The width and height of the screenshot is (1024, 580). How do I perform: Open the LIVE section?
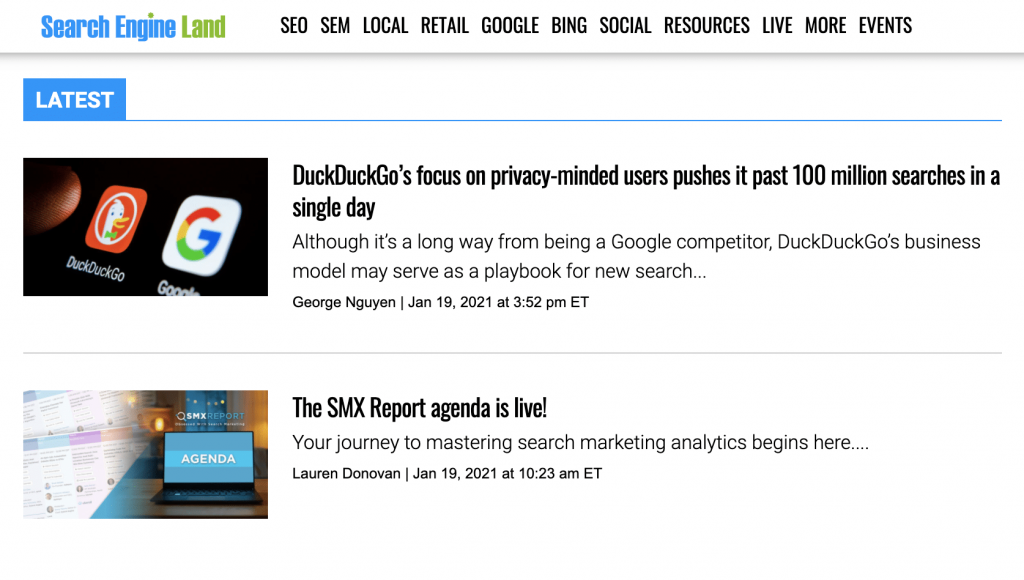(x=777, y=26)
